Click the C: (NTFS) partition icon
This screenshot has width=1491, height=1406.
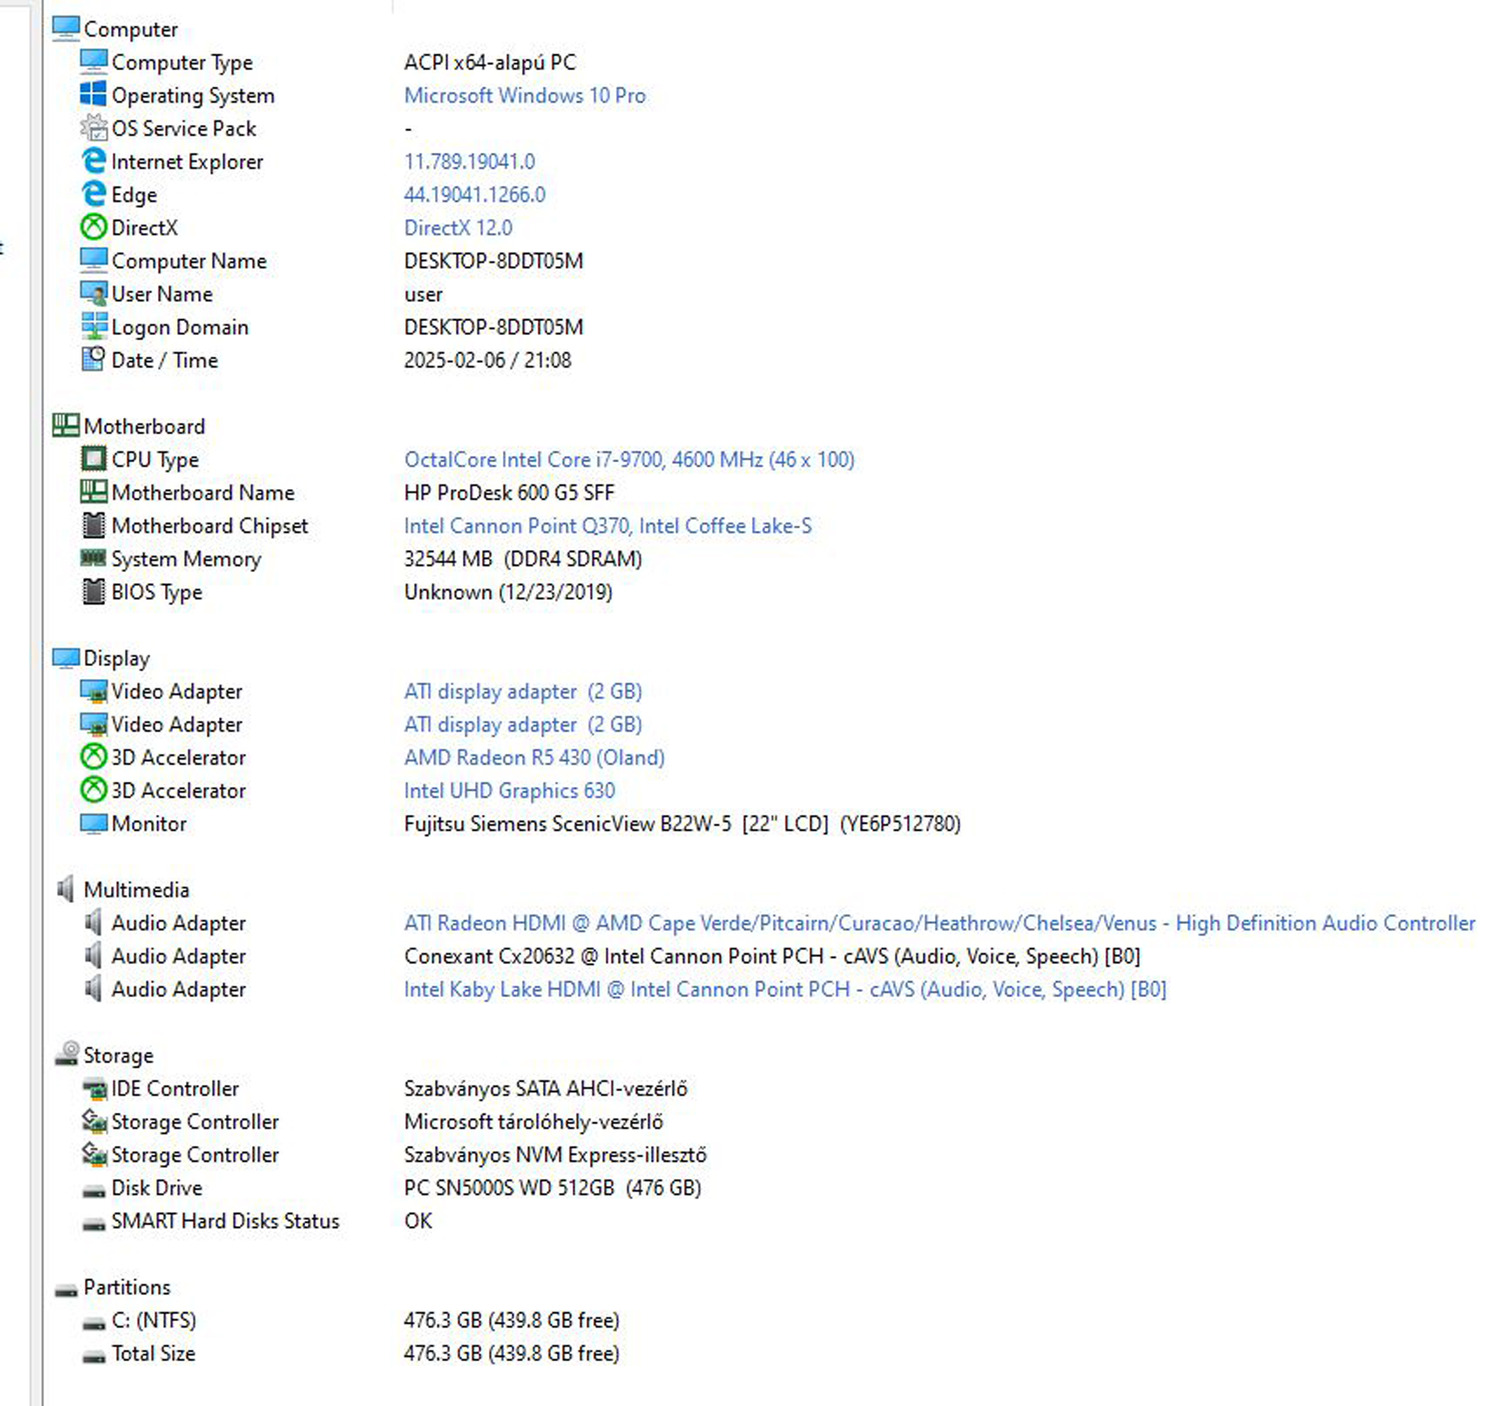click(x=93, y=1322)
